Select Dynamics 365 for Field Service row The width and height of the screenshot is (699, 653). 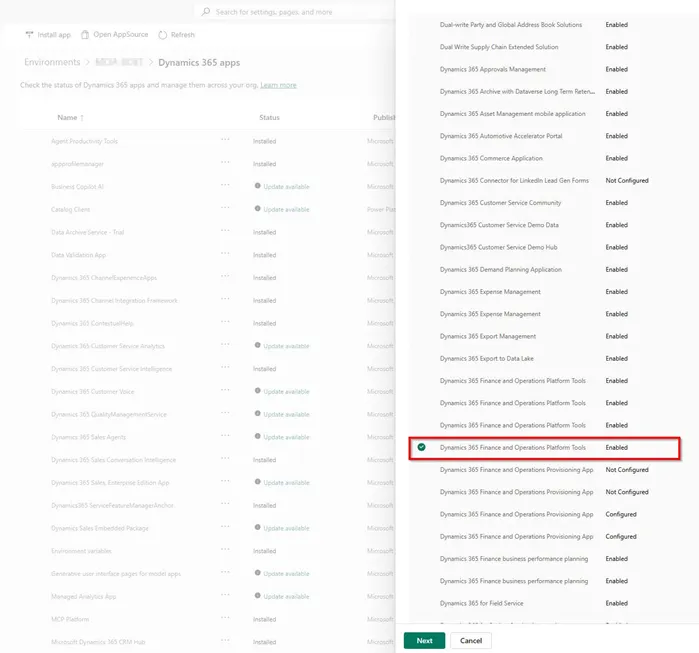[545, 603]
